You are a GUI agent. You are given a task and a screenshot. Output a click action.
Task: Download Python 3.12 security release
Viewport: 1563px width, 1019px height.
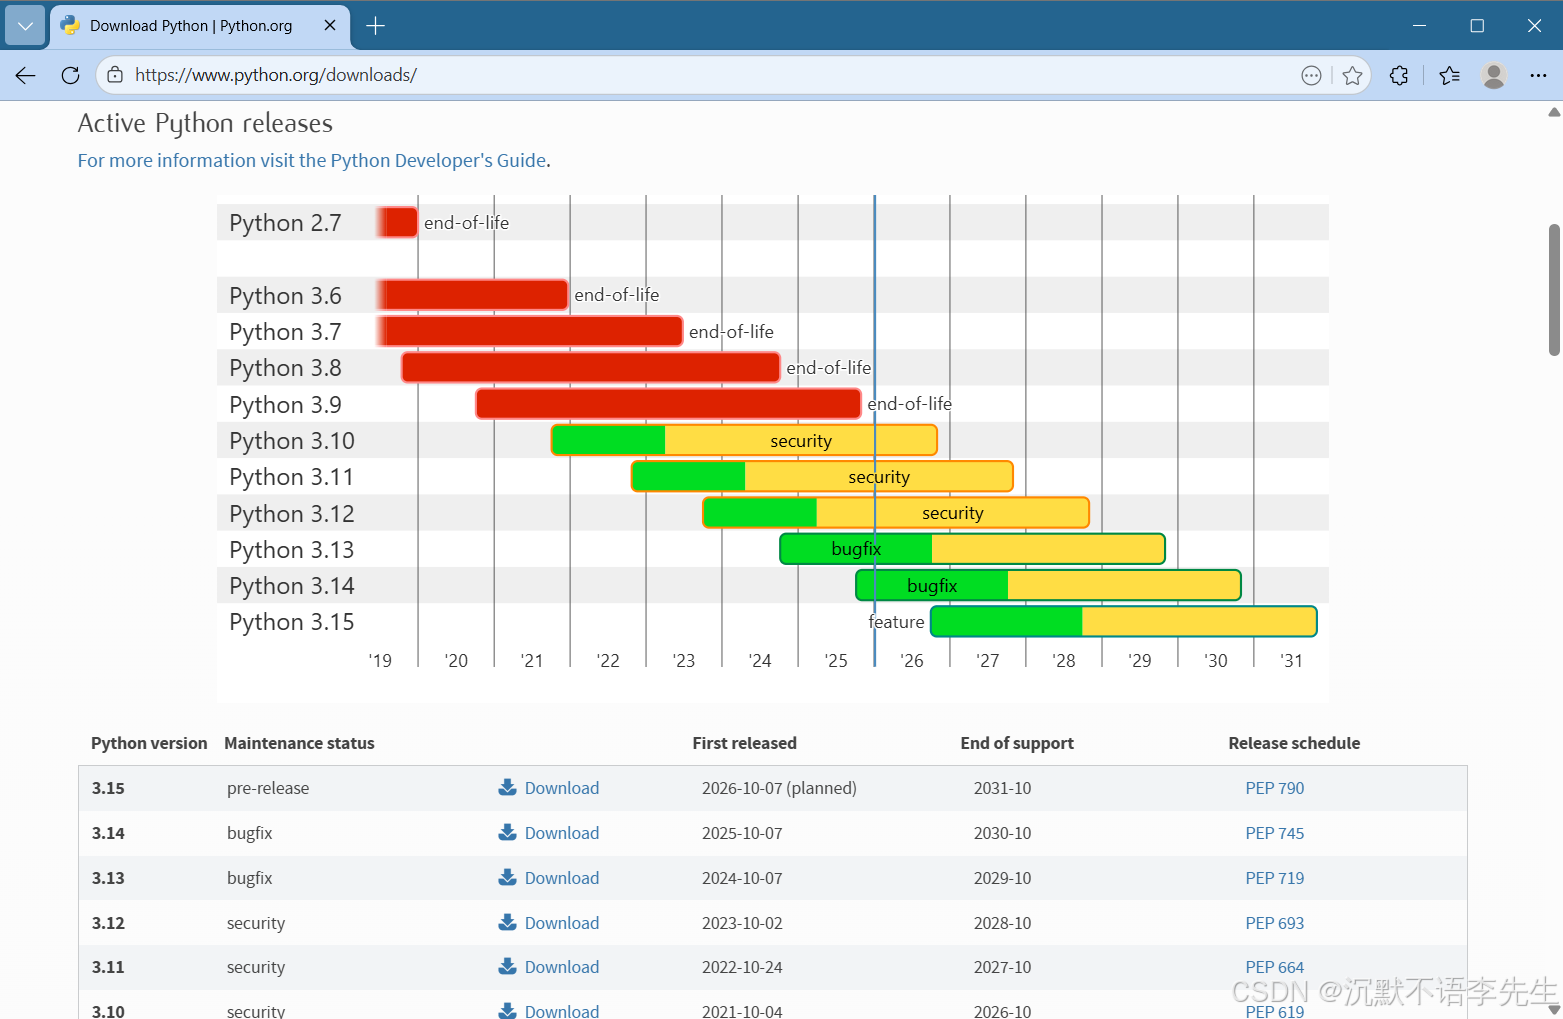click(x=562, y=923)
